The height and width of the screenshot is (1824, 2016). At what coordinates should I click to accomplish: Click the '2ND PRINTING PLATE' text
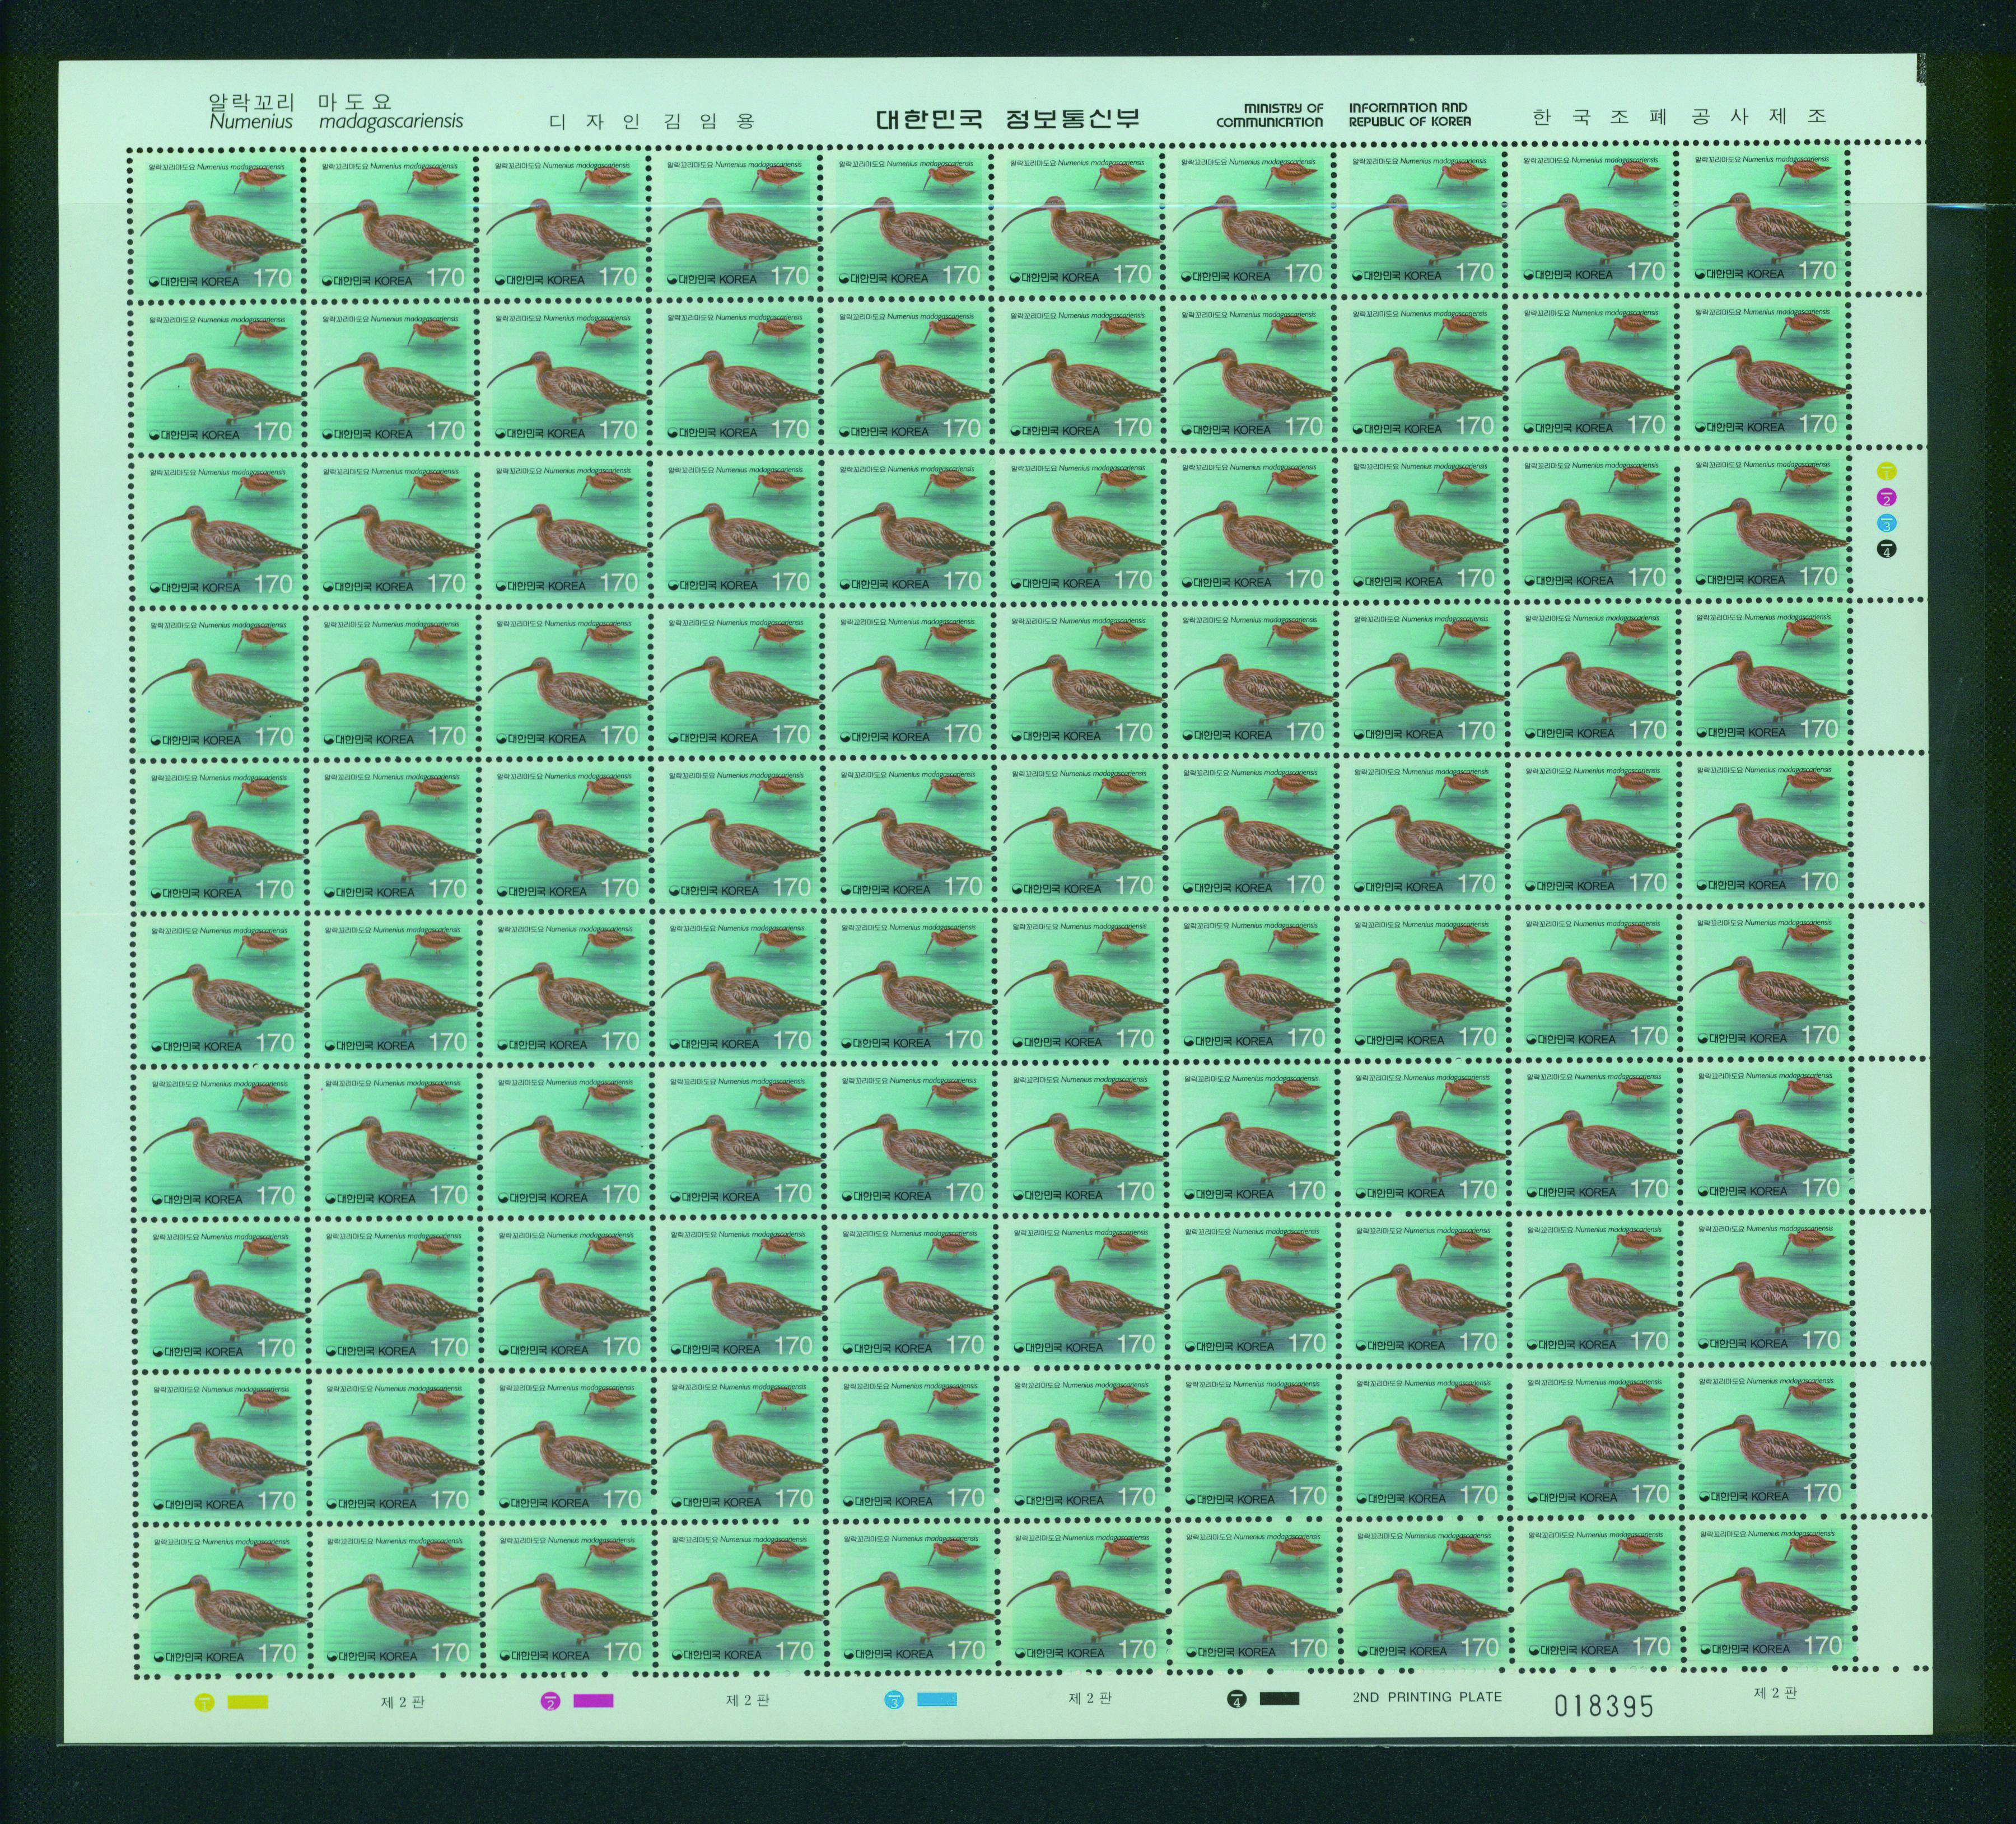1427,1697
